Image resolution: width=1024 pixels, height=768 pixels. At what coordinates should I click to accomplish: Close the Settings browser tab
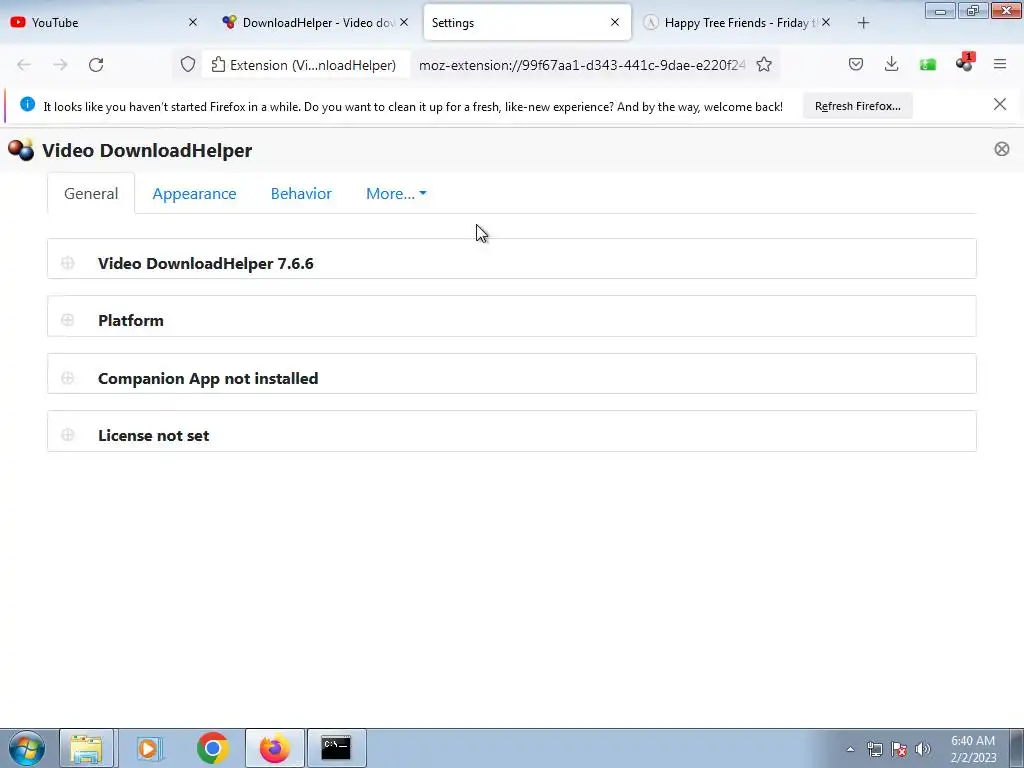coord(615,22)
